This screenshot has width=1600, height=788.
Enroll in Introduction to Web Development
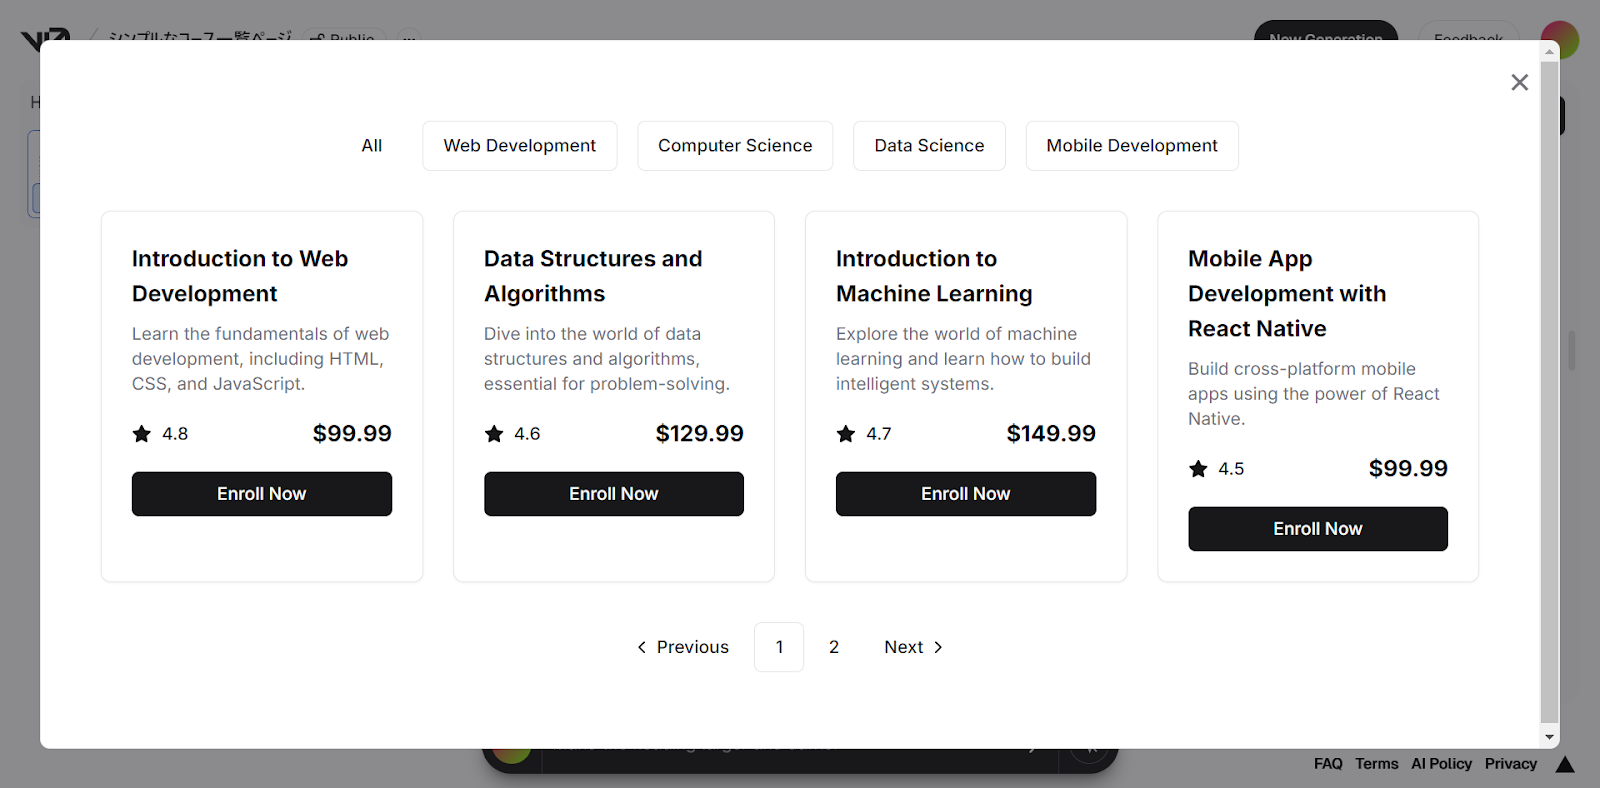[x=262, y=494]
